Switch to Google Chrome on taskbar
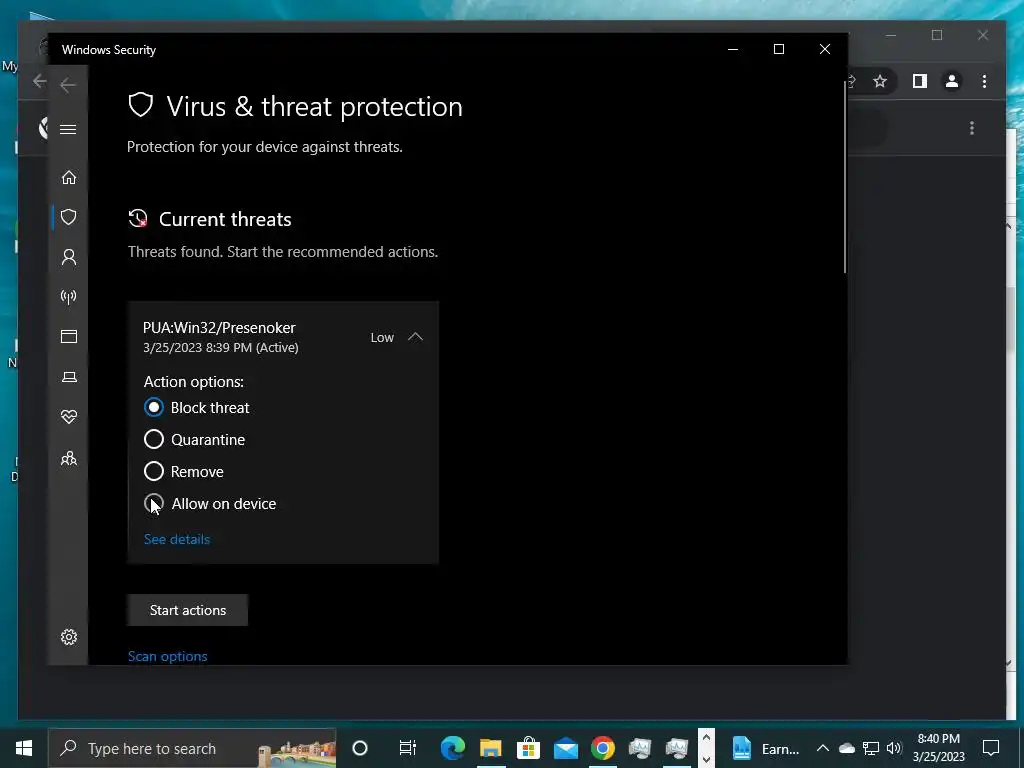The width and height of the screenshot is (1024, 768). click(x=603, y=748)
